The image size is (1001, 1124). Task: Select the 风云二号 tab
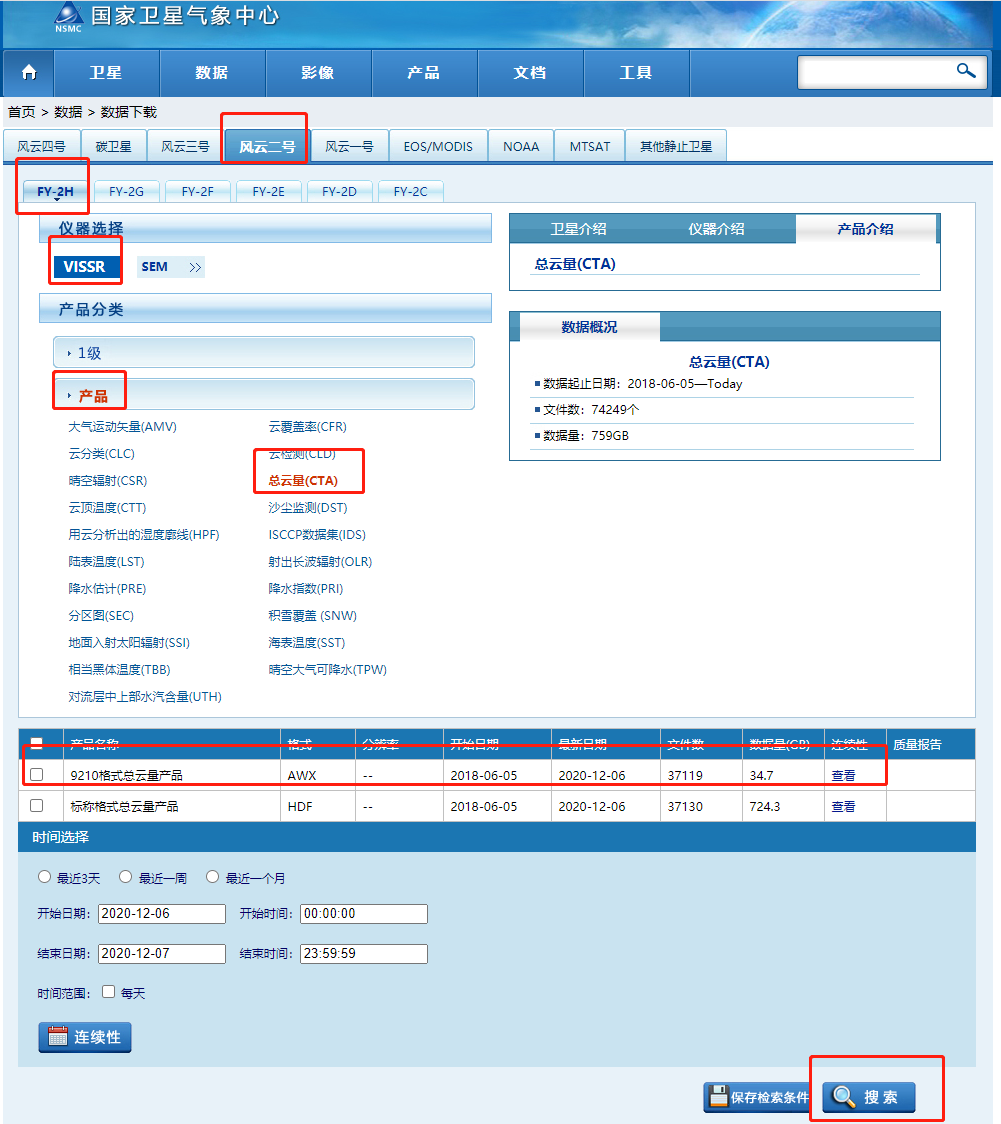pos(267,146)
